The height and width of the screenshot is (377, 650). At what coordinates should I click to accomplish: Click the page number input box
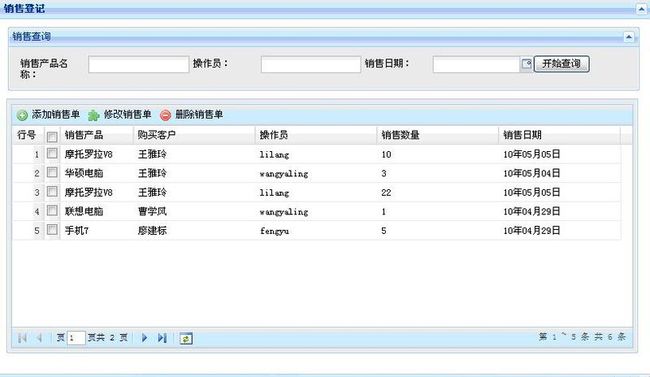76,338
